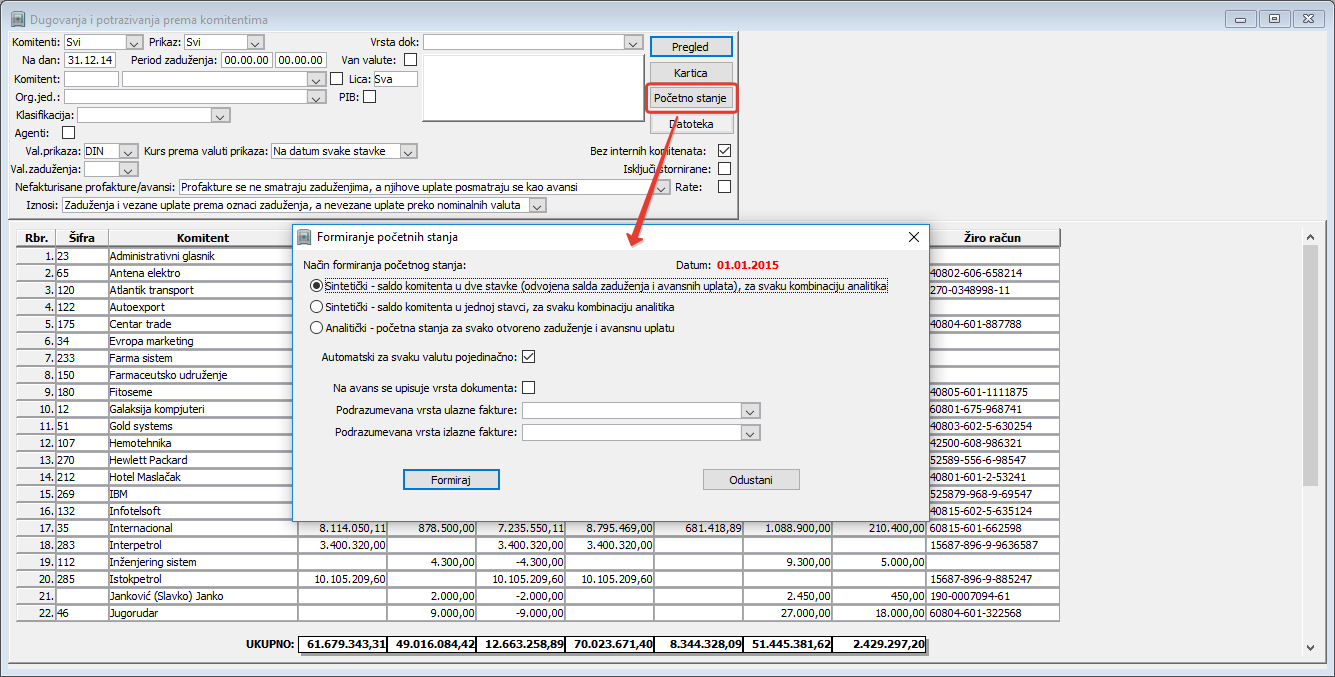Viewport: 1335px width, 677px height.
Task: Toggle the Van valute checkbox
Action: point(410,60)
